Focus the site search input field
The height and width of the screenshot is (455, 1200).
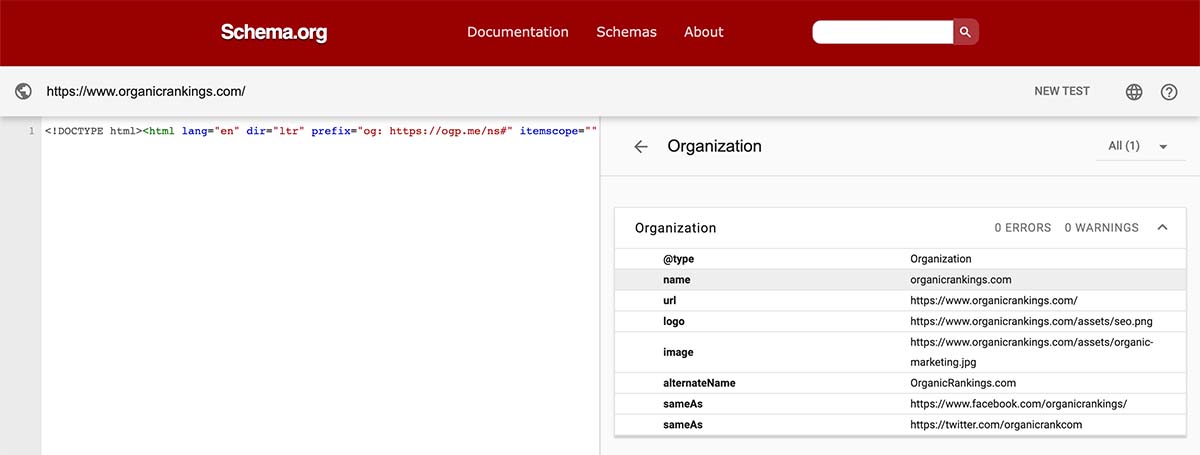click(883, 32)
